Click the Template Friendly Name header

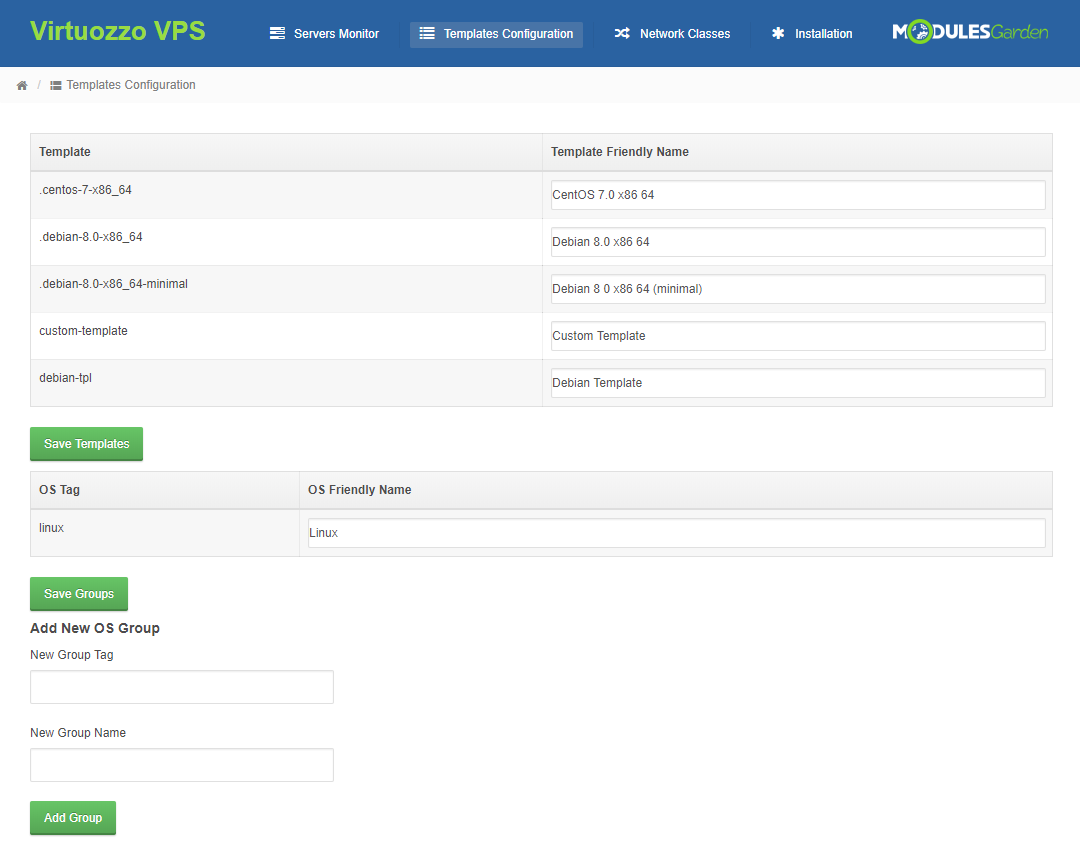(797, 152)
